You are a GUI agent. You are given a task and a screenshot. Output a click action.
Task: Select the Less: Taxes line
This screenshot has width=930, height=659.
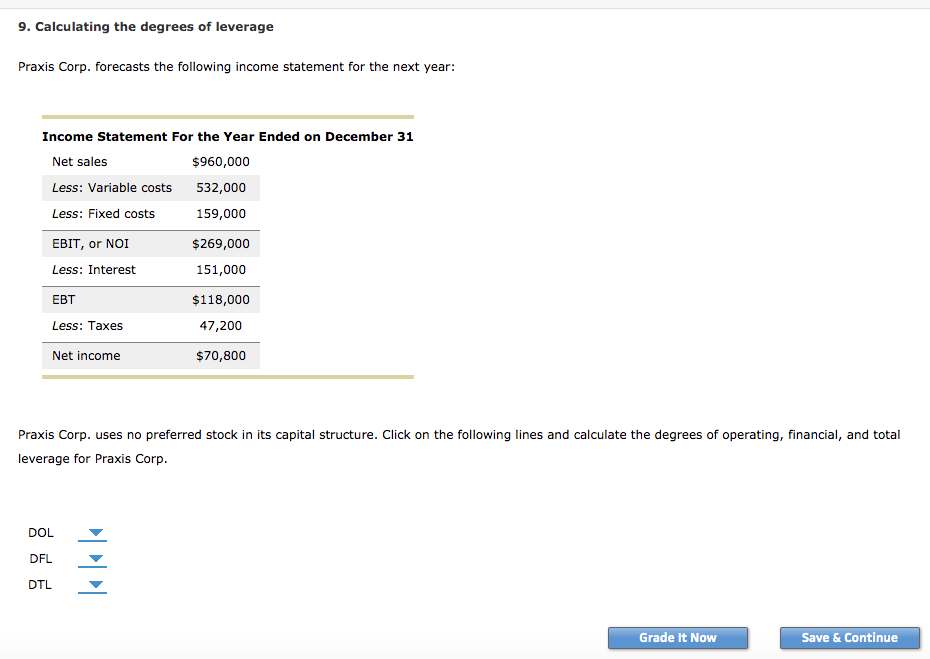[x=88, y=325]
